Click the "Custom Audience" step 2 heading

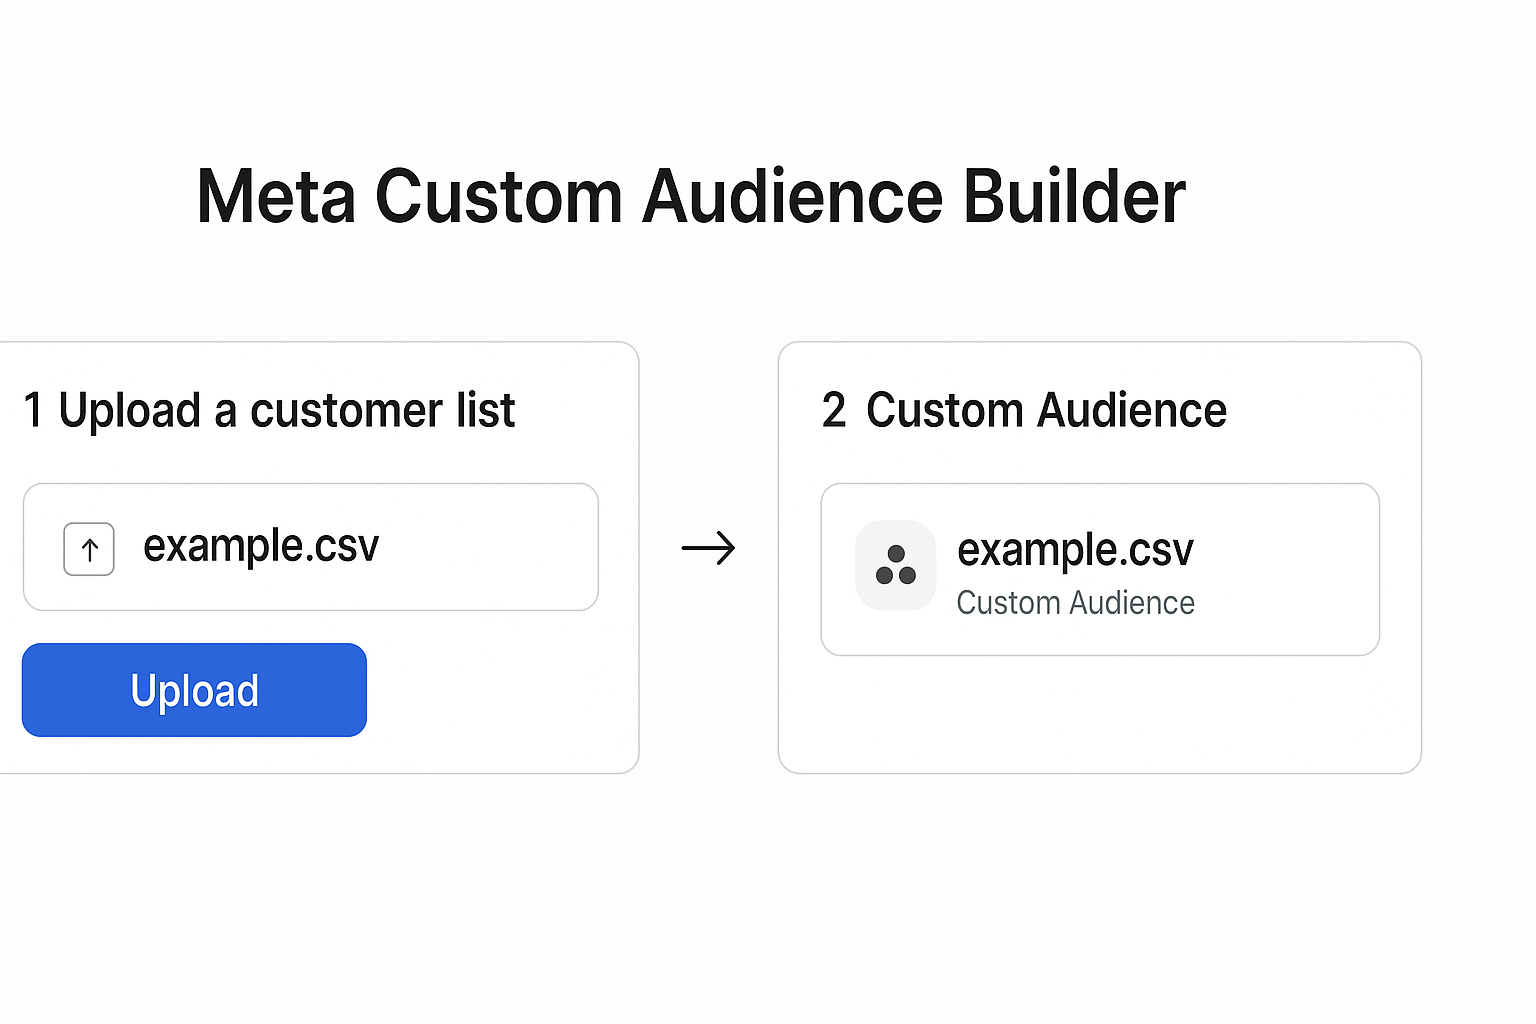pos(1046,410)
